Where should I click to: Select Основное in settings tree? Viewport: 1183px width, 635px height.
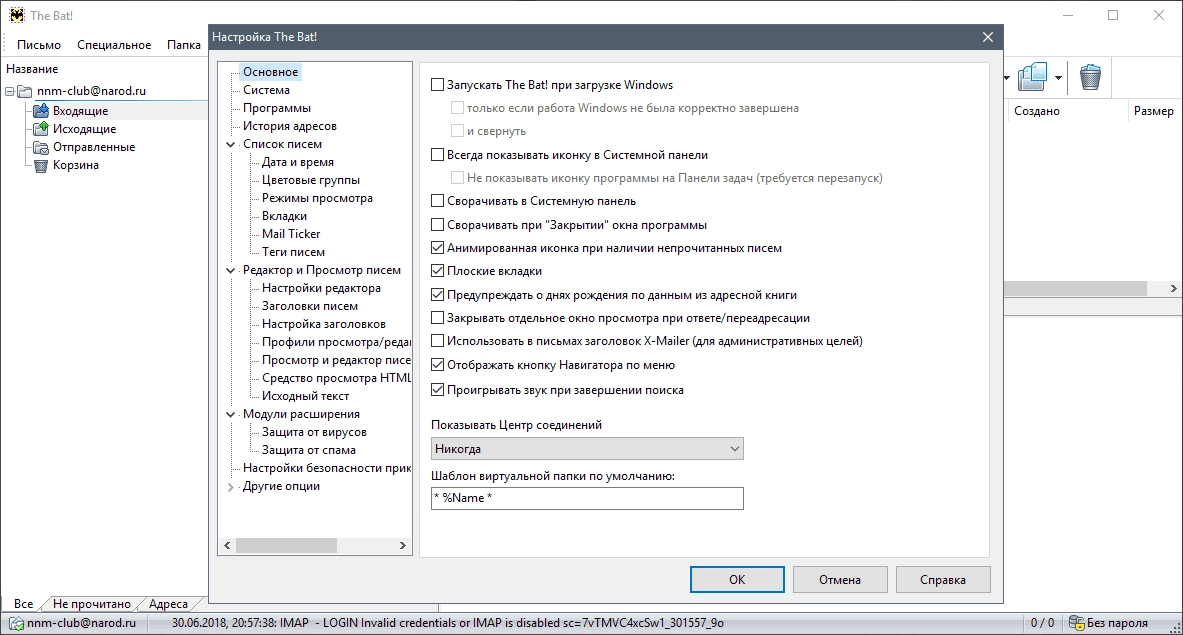(x=271, y=72)
